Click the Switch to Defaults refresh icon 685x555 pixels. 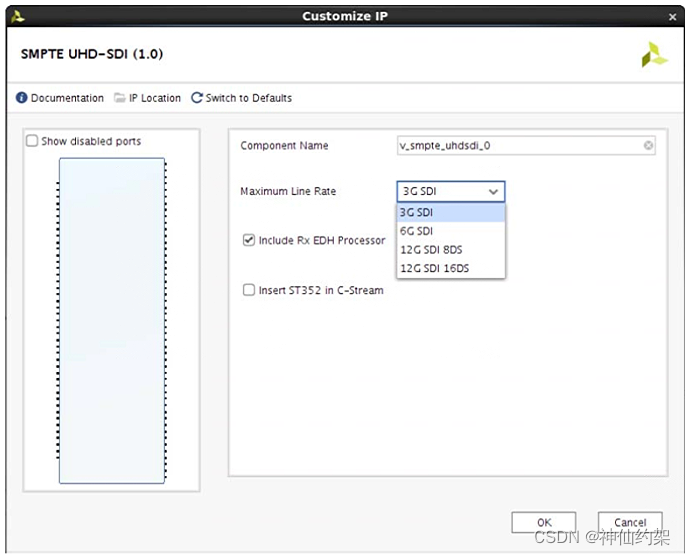[x=197, y=97]
